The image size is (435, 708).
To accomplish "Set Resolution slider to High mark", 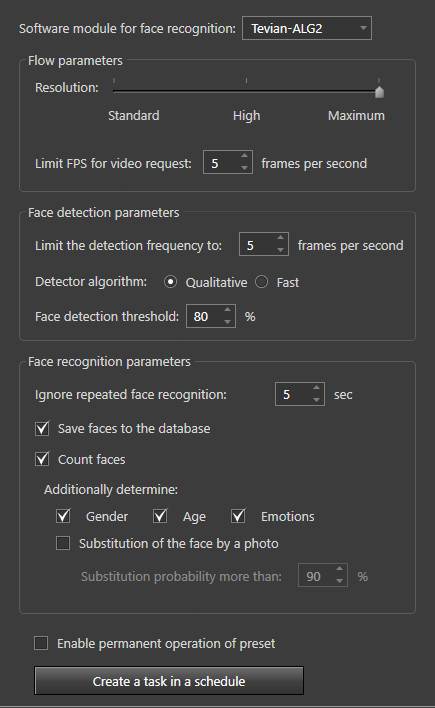I will 246,91.
